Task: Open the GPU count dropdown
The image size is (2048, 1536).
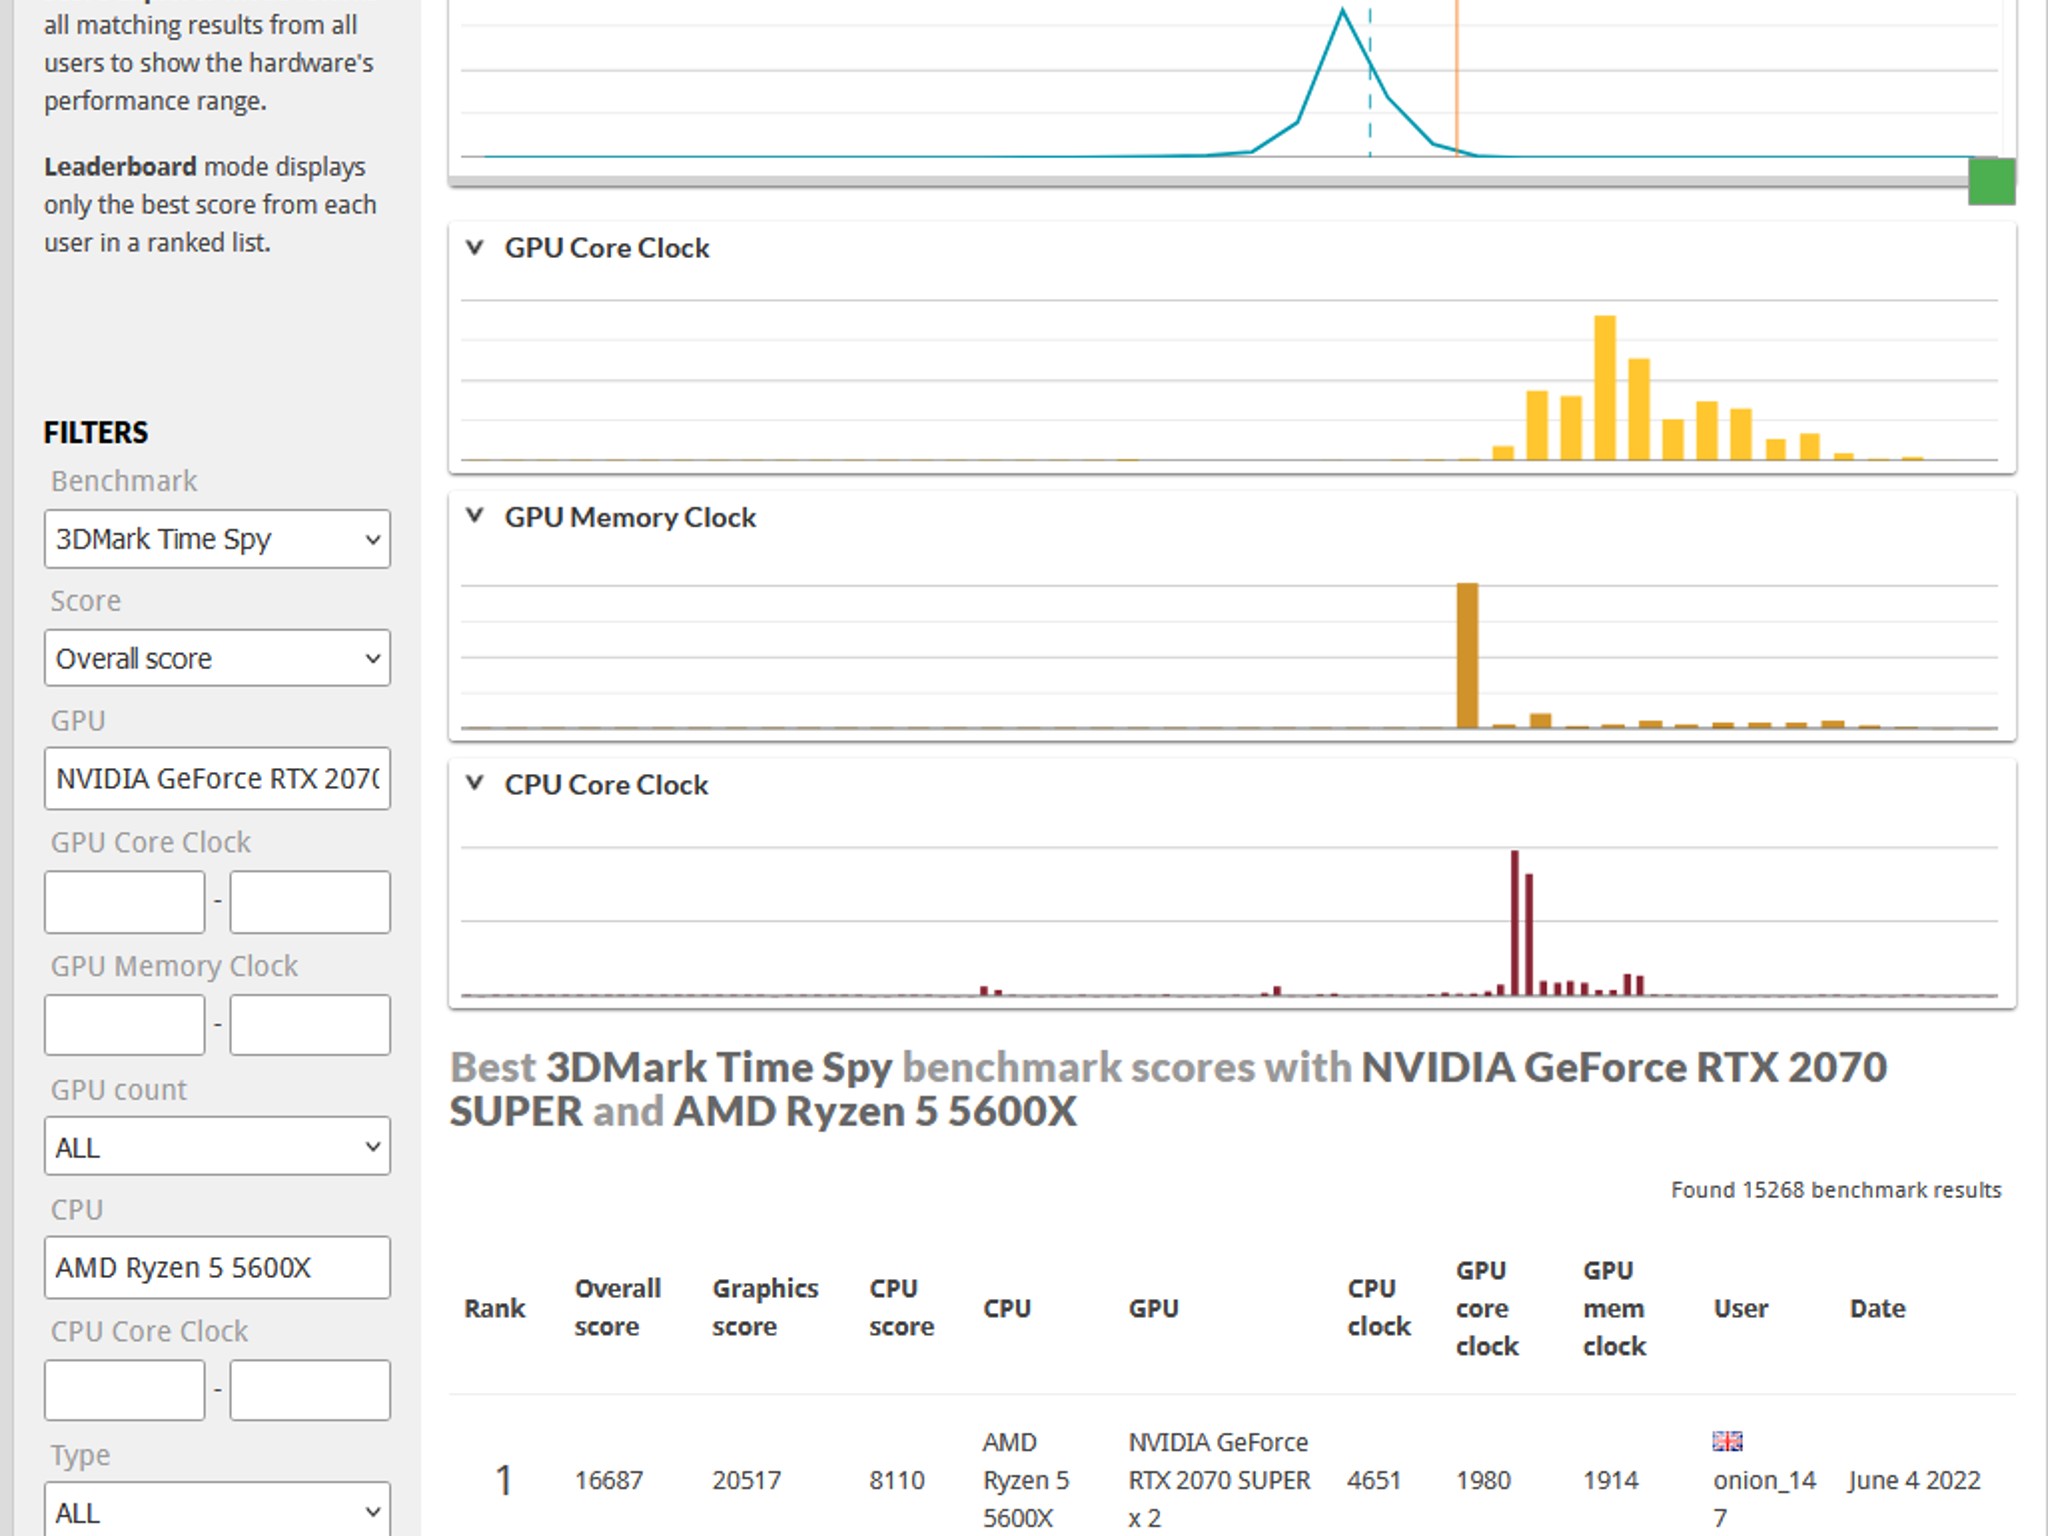Action: coord(217,1146)
